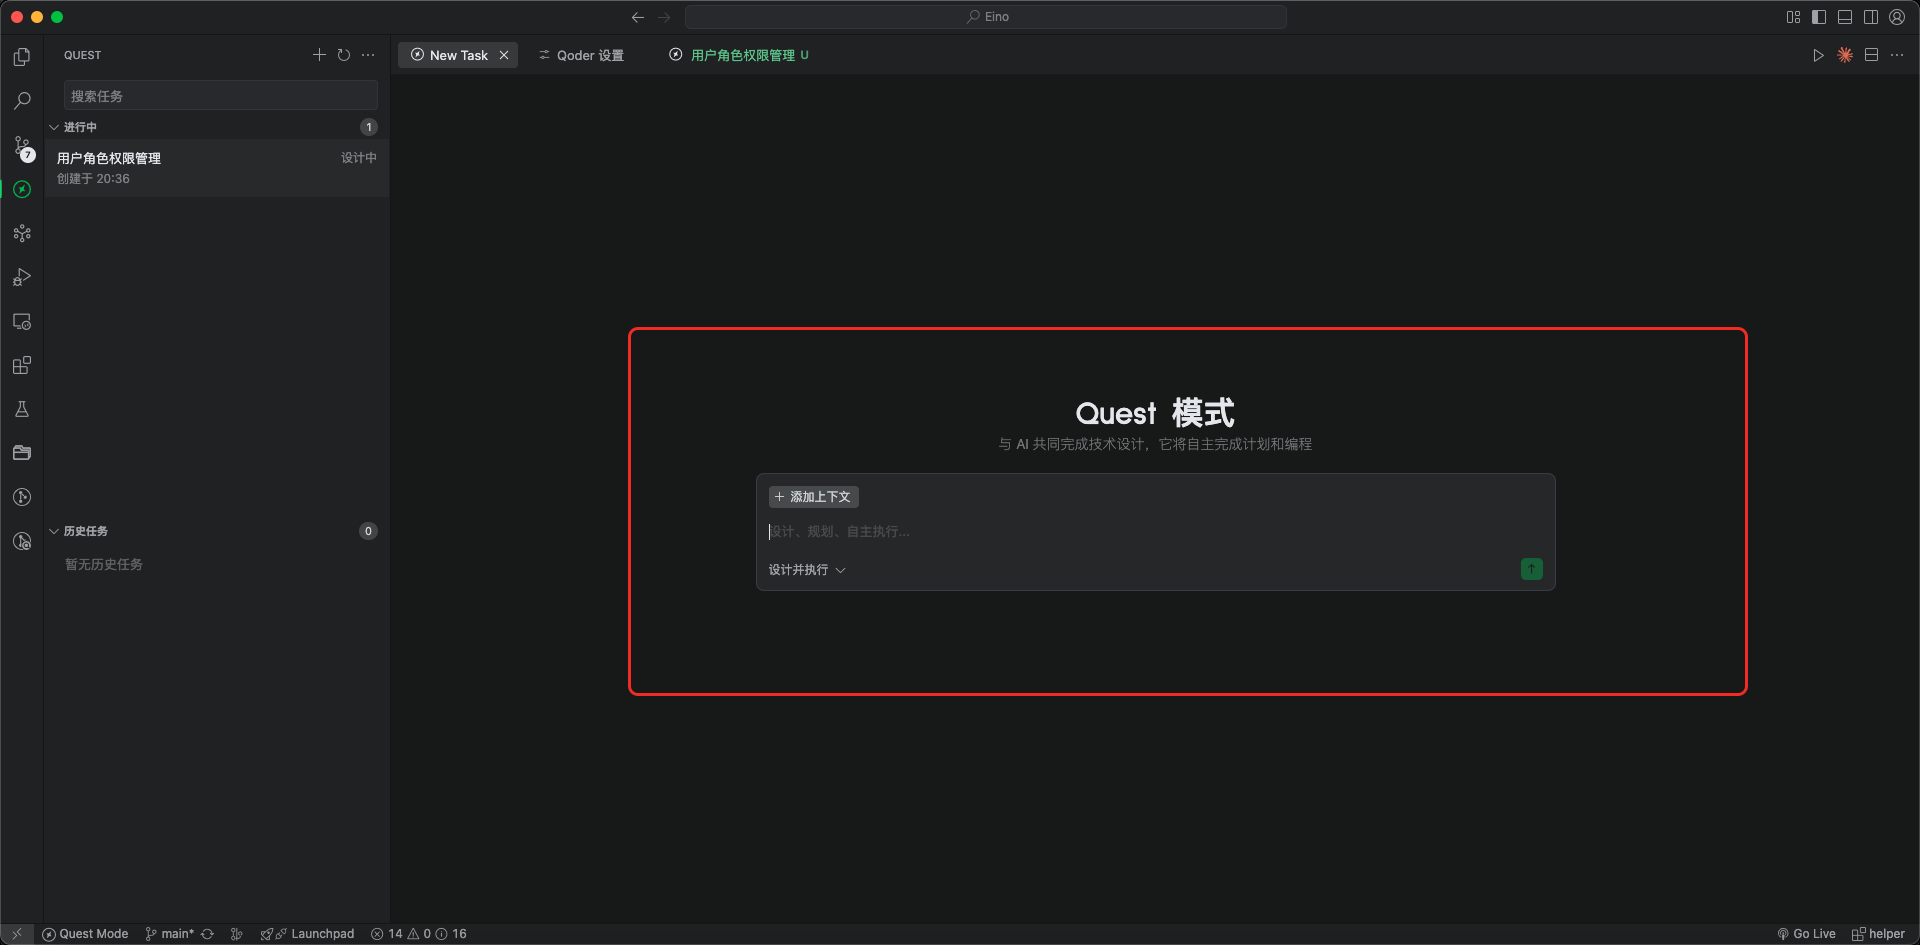Image resolution: width=1920 pixels, height=945 pixels.
Task: Open the bottom-most activity bar icon
Action: pyautogui.click(x=22, y=541)
